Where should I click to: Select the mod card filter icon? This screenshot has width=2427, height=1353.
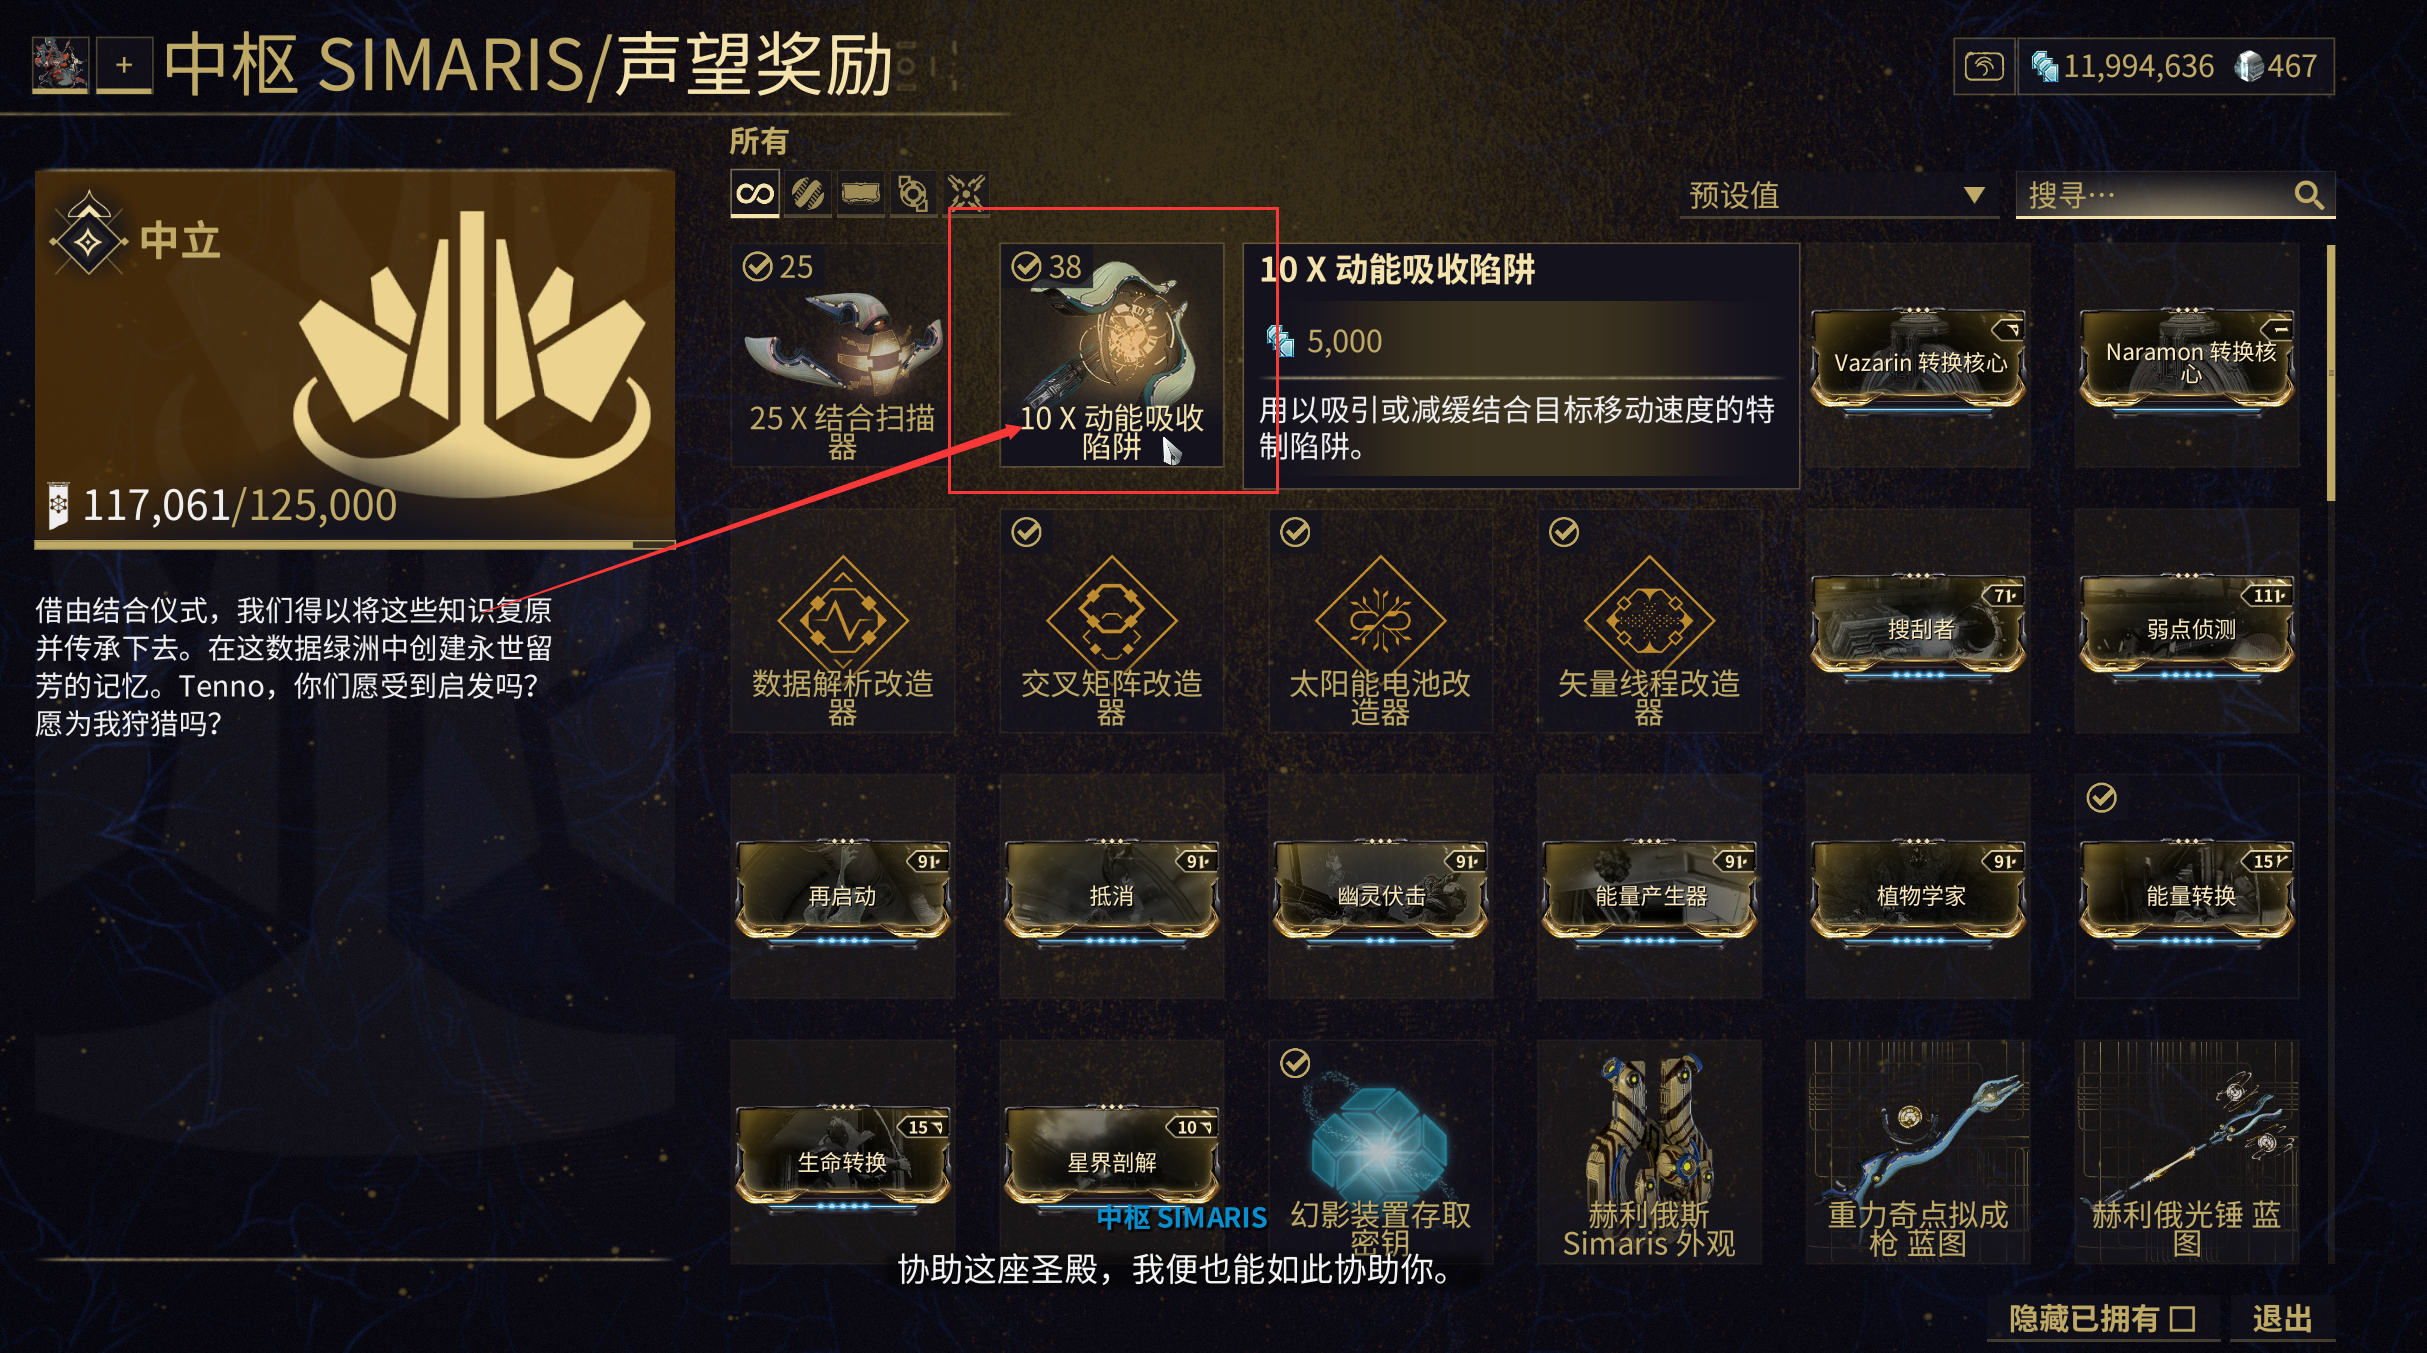click(861, 193)
